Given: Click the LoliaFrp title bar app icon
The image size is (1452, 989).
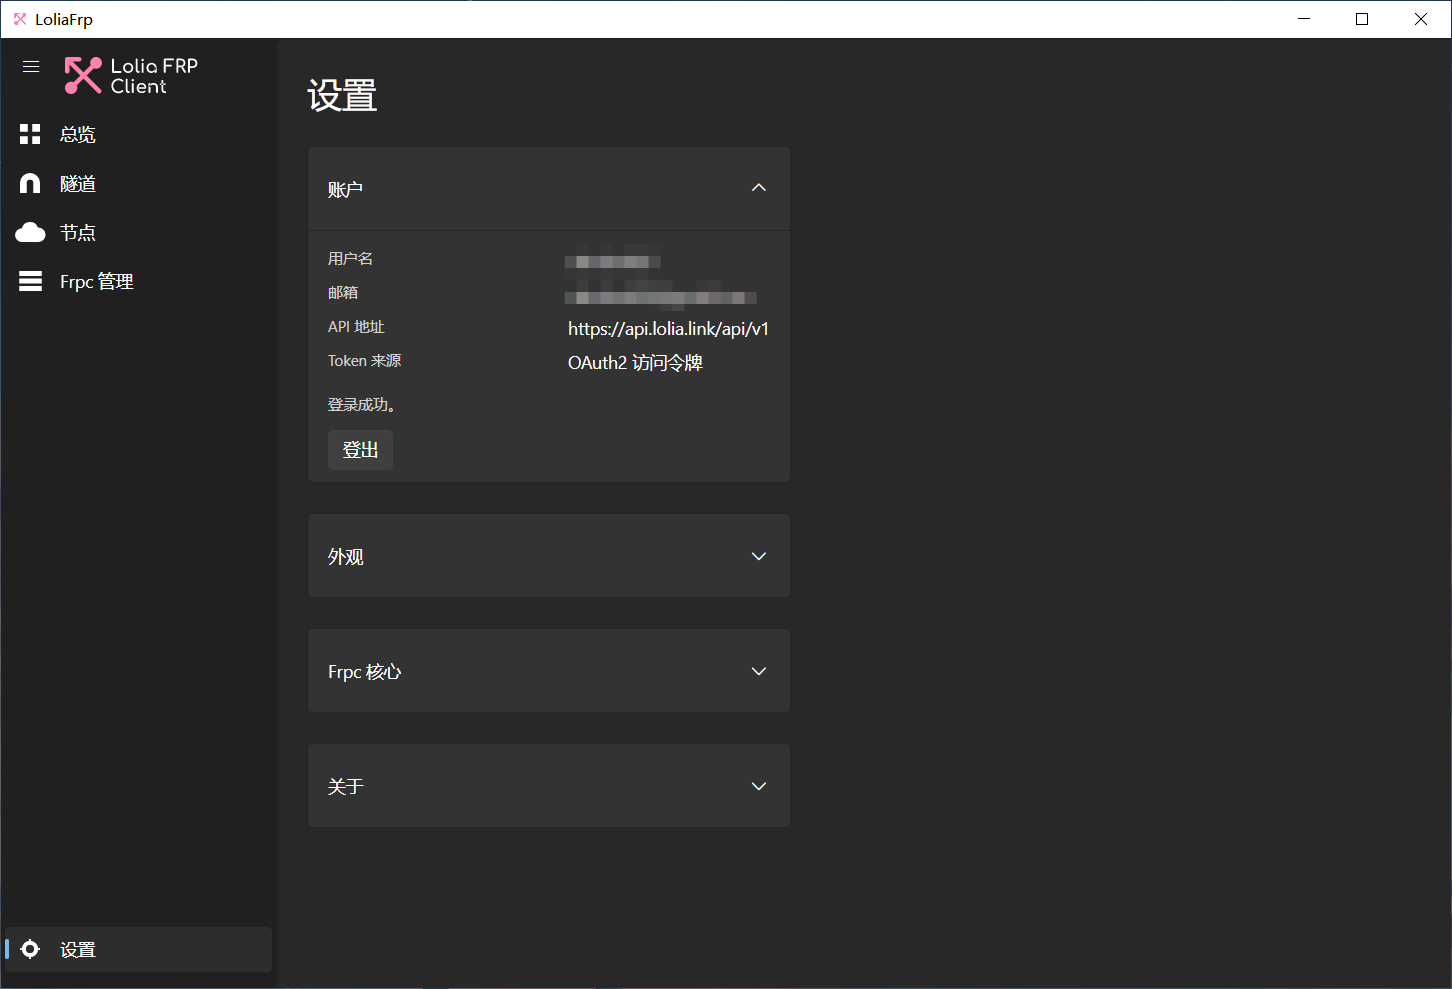Looking at the screenshot, I should click(x=20, y=19).
